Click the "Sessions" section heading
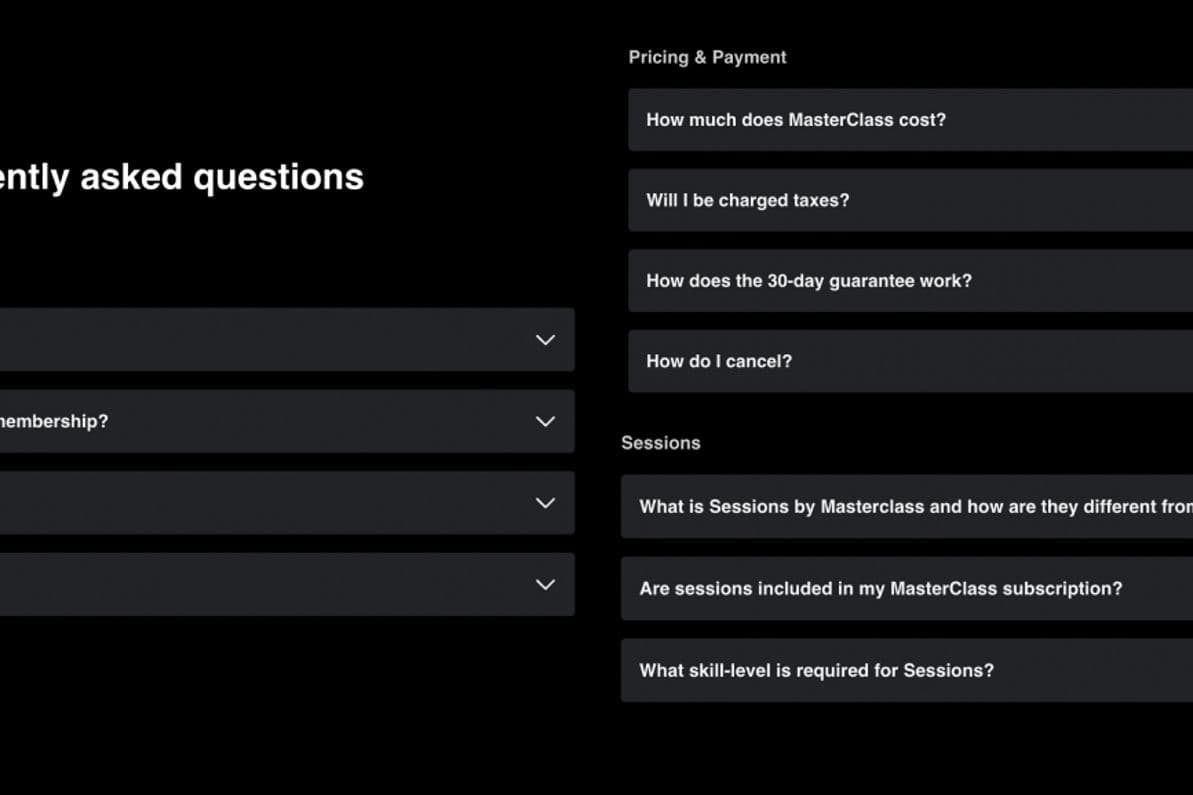Viewport: 1193px width, 795px height. pyautogui.click(x=661, y=442)
